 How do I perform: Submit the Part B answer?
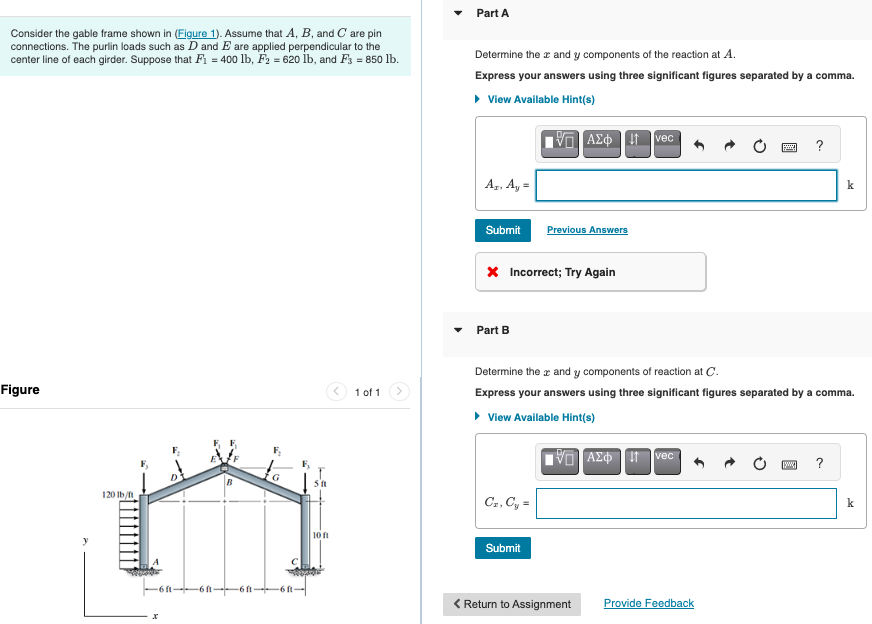pyautogui.click(x=502, y=548)
